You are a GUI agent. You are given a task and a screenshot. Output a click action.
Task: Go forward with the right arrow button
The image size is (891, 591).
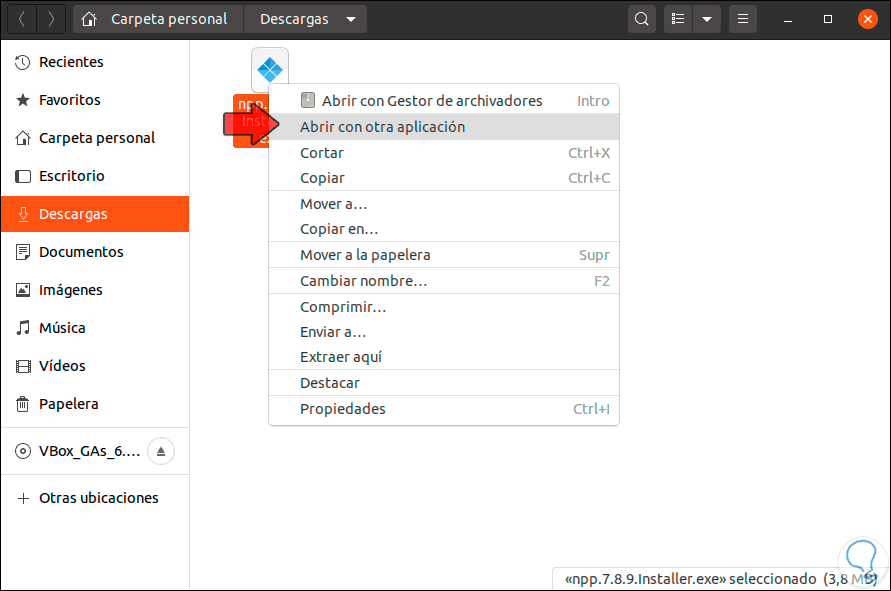[x=51, y=19]
